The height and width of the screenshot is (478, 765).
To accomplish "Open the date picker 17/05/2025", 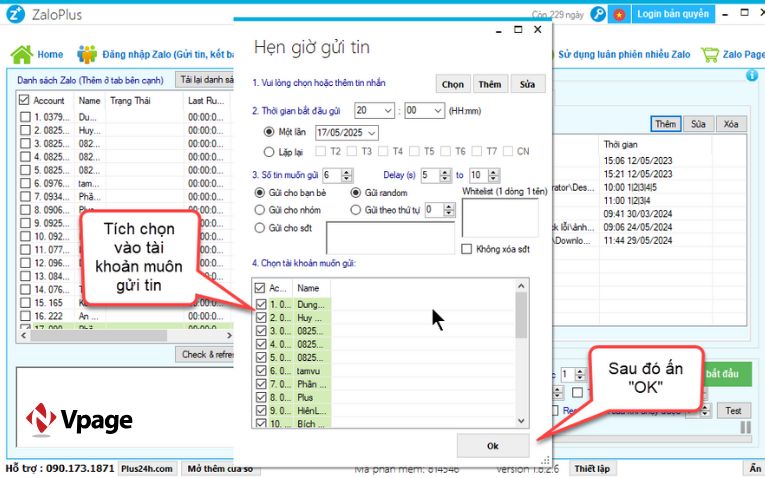I will point(346,133).
